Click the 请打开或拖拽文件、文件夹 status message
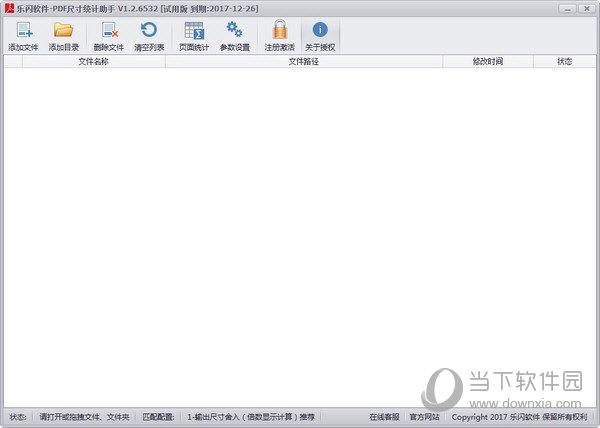 click(85, 417)
